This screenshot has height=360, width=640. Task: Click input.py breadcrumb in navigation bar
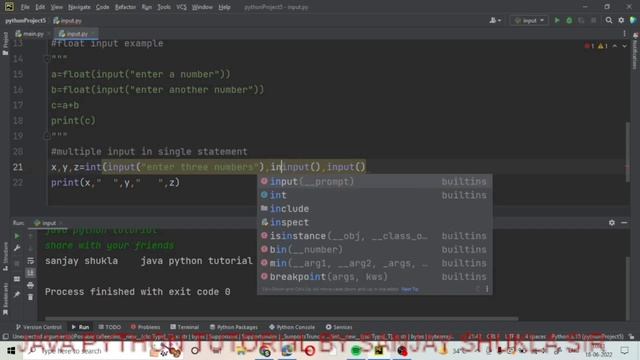[67, 20]
